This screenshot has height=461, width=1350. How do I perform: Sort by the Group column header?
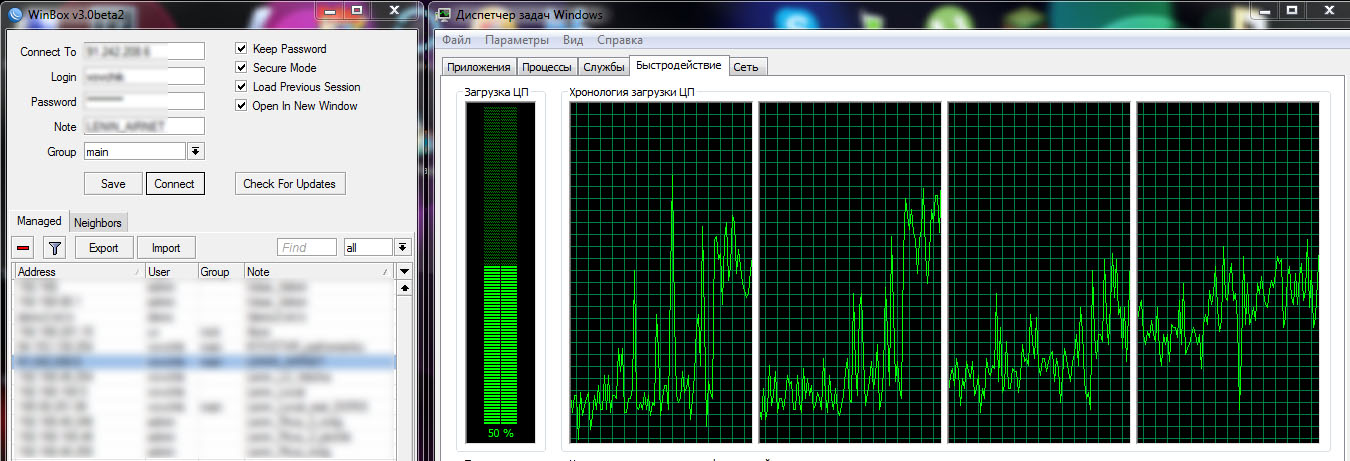pos(220,272)
